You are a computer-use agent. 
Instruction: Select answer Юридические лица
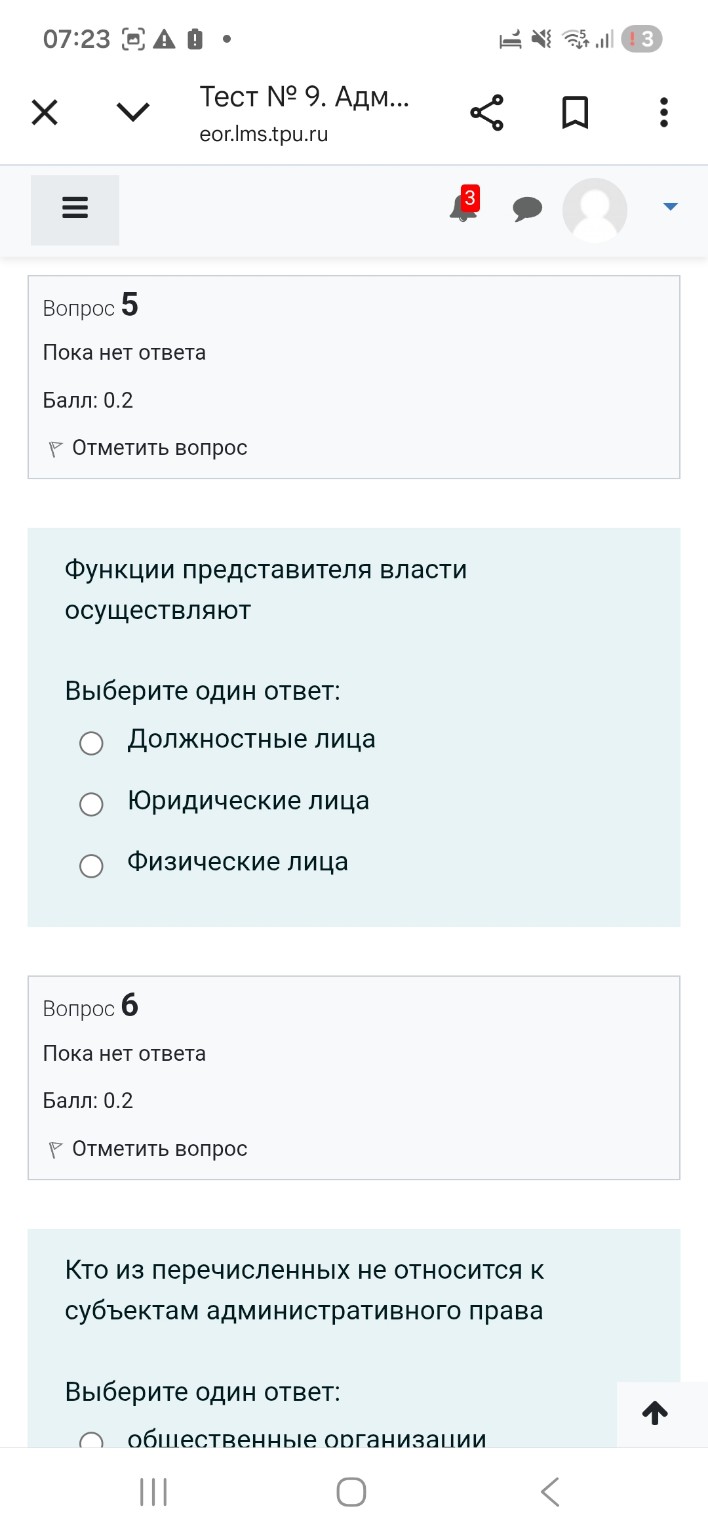pos(91,804)
